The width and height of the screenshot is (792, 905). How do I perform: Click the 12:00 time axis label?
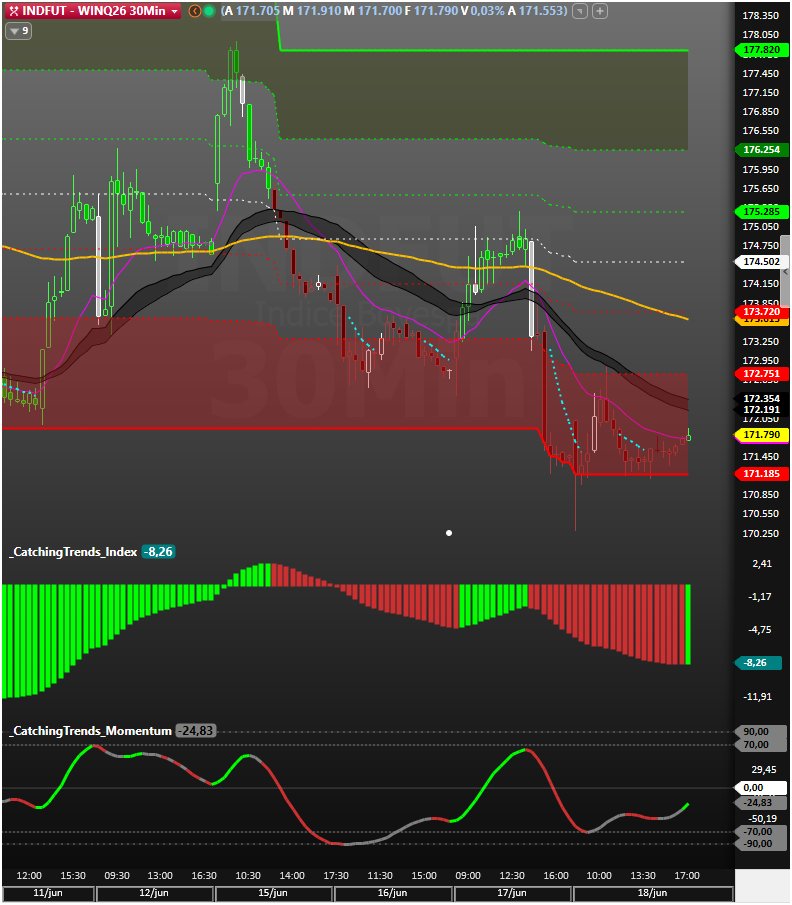(29, 876)
